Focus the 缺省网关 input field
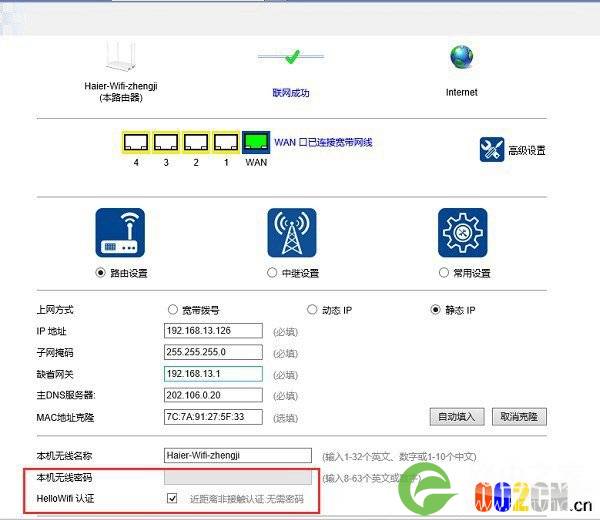The height and width of the screenshot is (520, 600). click(x=213, y=374)
